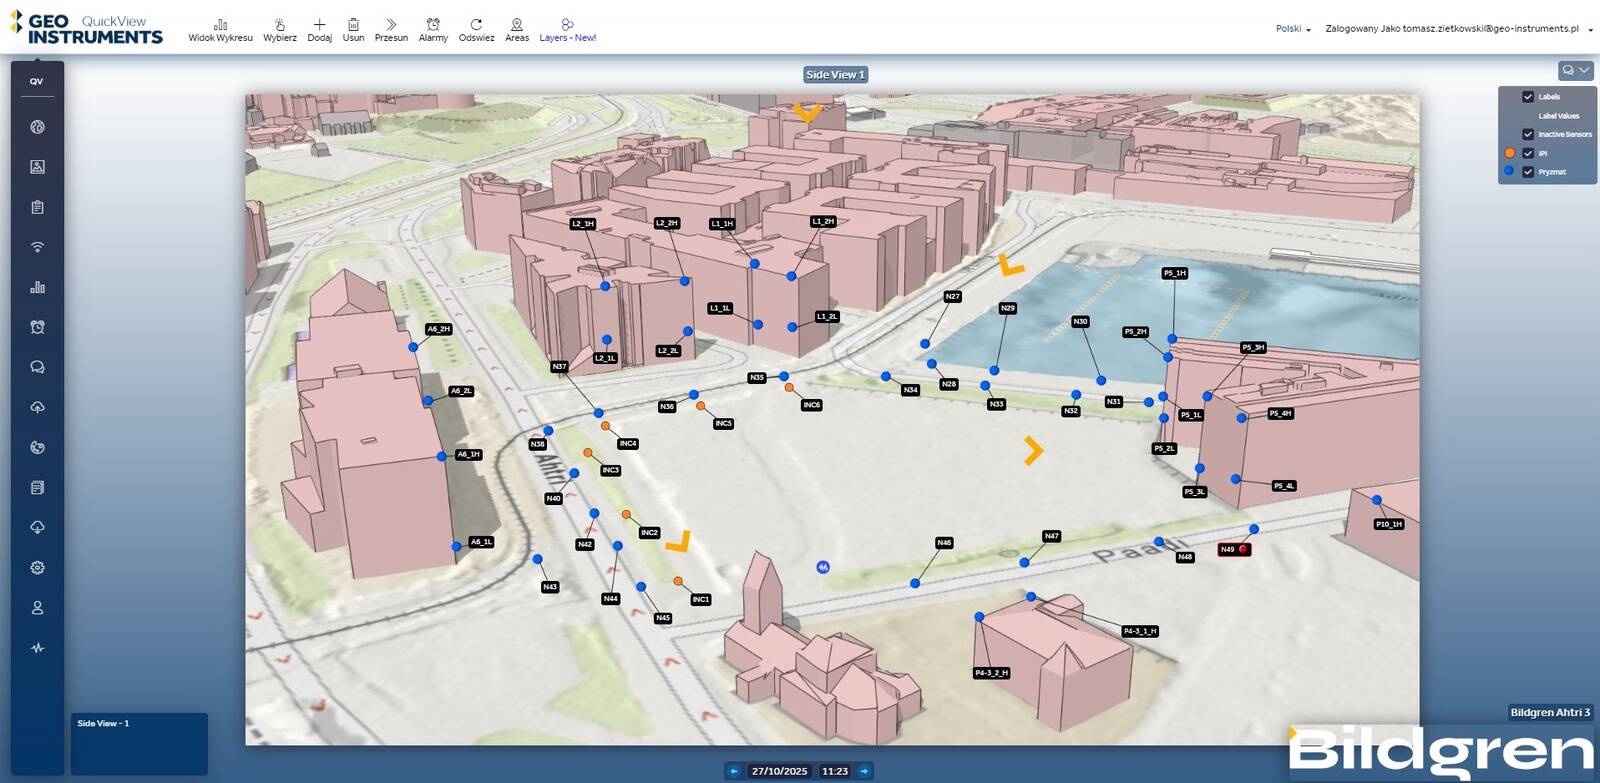Open Widok Wykresu chart view
Image resolution: width=1600 pixels, height=783 pixels.
(220, 29)
